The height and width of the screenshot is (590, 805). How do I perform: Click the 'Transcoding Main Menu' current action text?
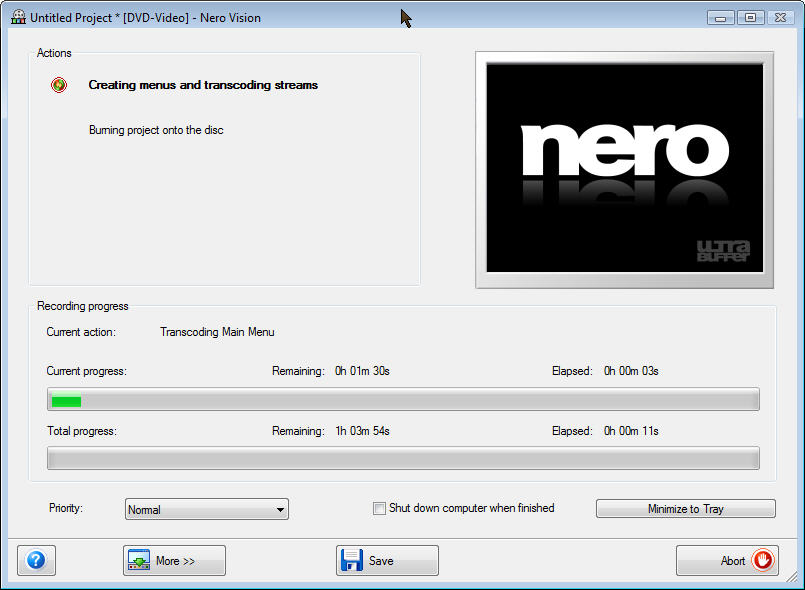coord(217,332)
